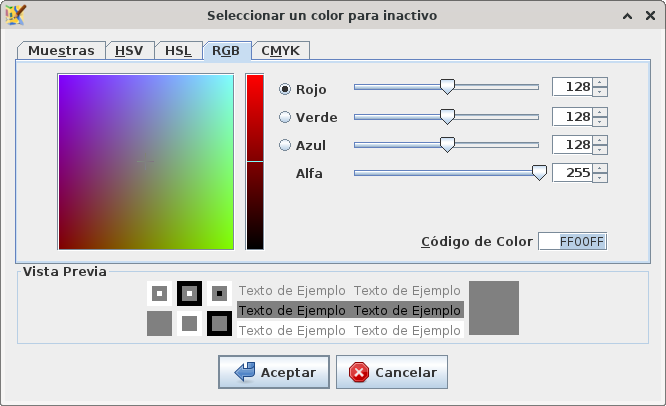
Task: Click the Alfa label
Action: tap(309, 173)
